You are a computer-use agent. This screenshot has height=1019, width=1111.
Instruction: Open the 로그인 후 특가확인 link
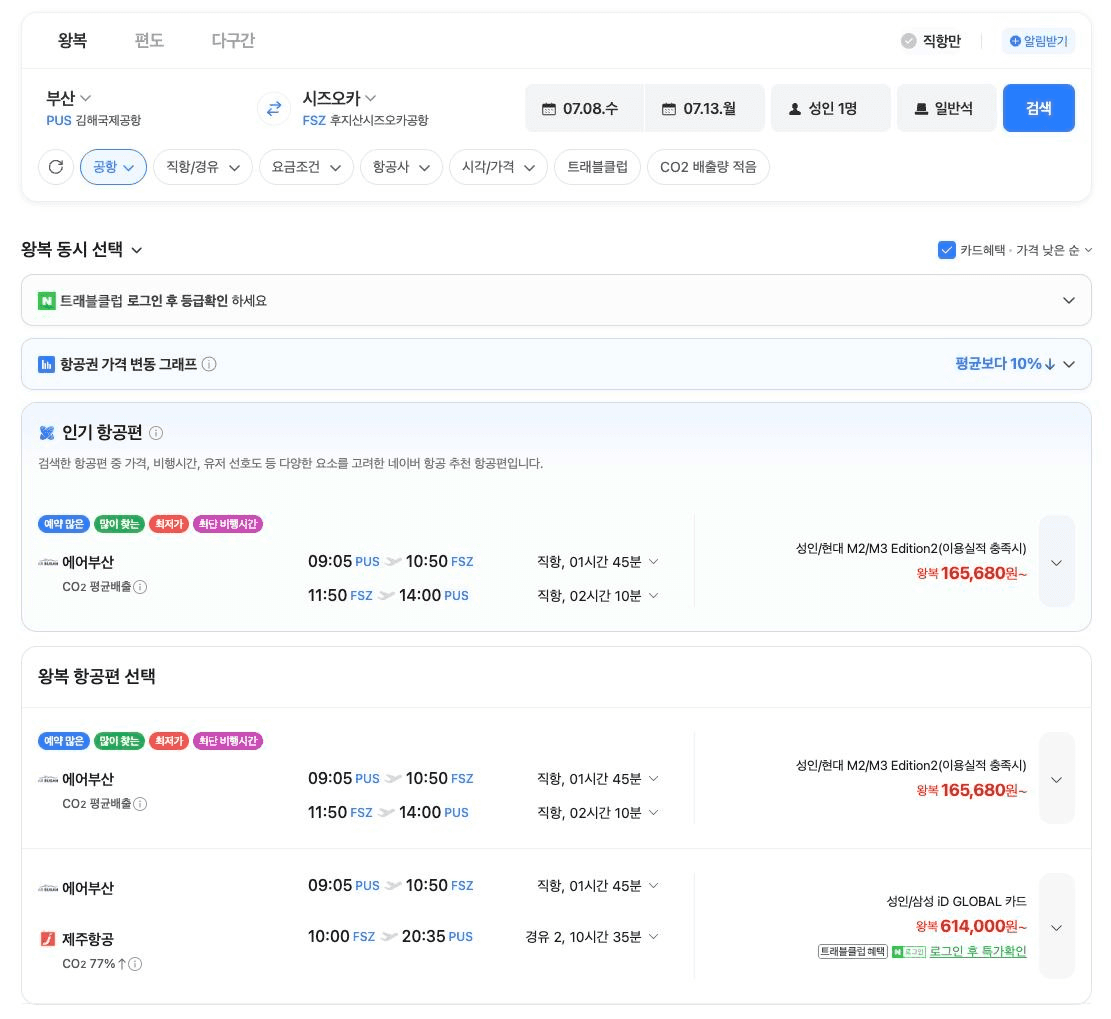coord(978,951)
